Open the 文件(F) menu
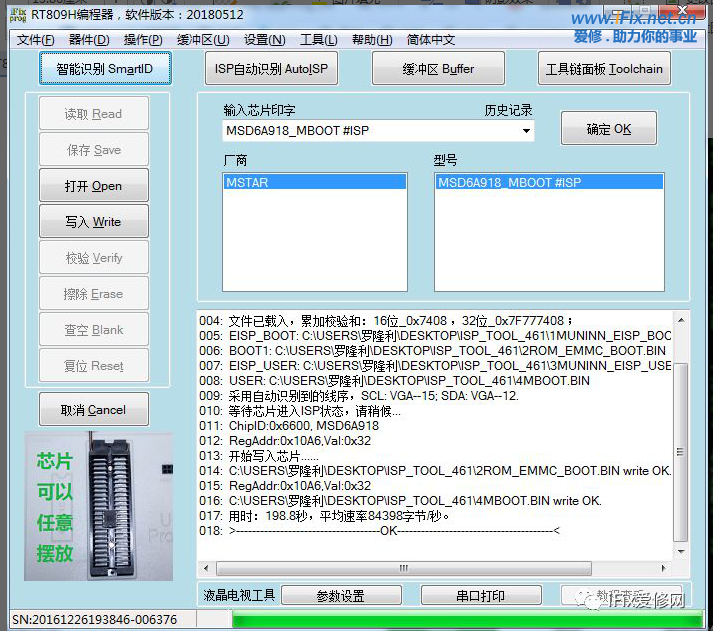The width and height of the screenshot is (713, 631). point(36,40)
